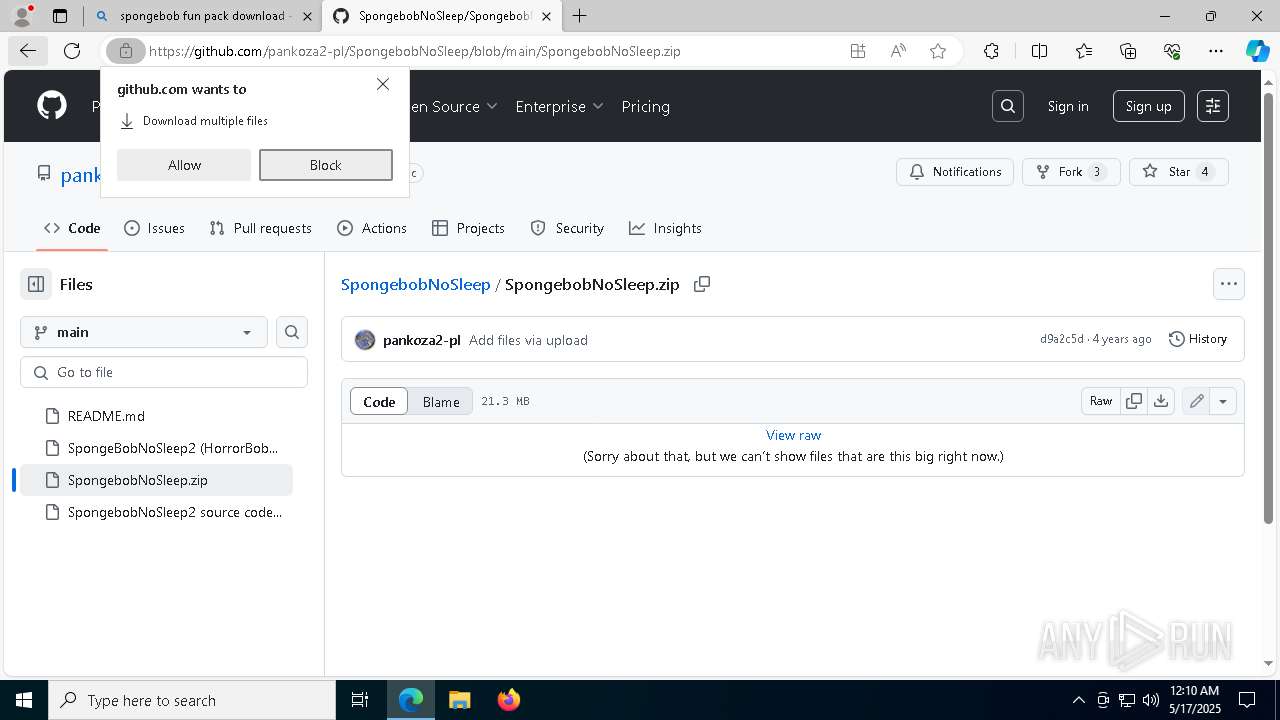Open more edit options dropdown arrow
Screen dimensions: 1280x720
click(1223, 401)
